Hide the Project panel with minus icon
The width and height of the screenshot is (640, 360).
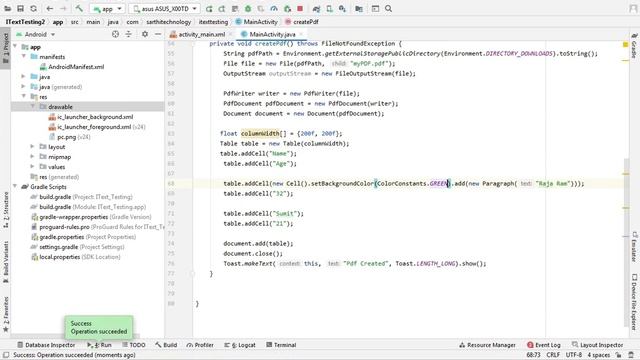click(158, 34)
